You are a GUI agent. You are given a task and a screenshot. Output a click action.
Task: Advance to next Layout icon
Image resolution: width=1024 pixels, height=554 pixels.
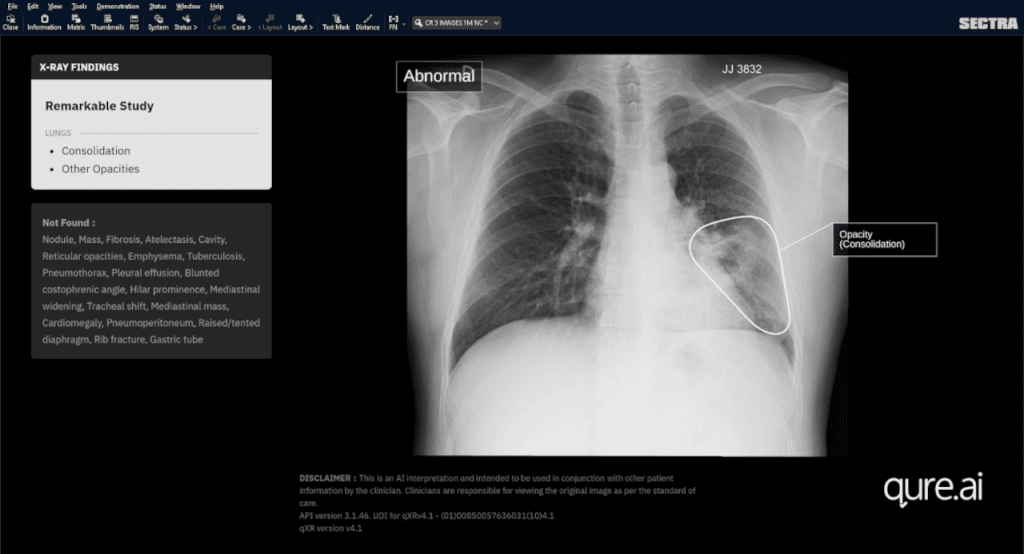click(300, 23)
